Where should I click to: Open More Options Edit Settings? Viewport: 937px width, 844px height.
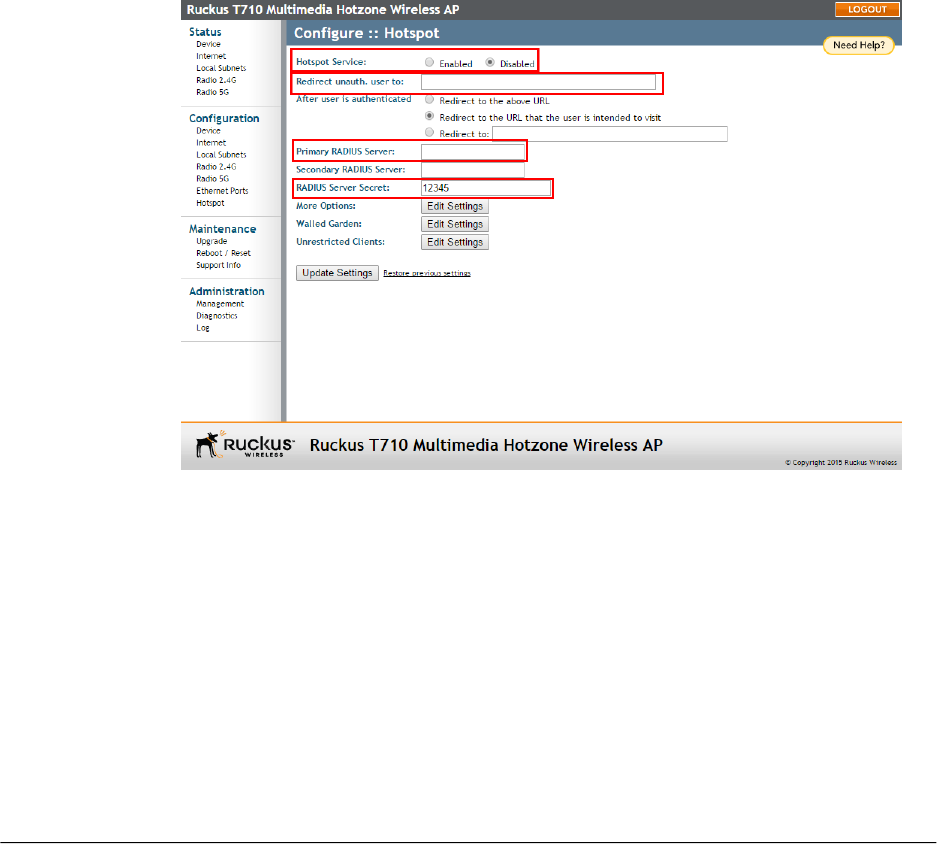click(455, 206)
